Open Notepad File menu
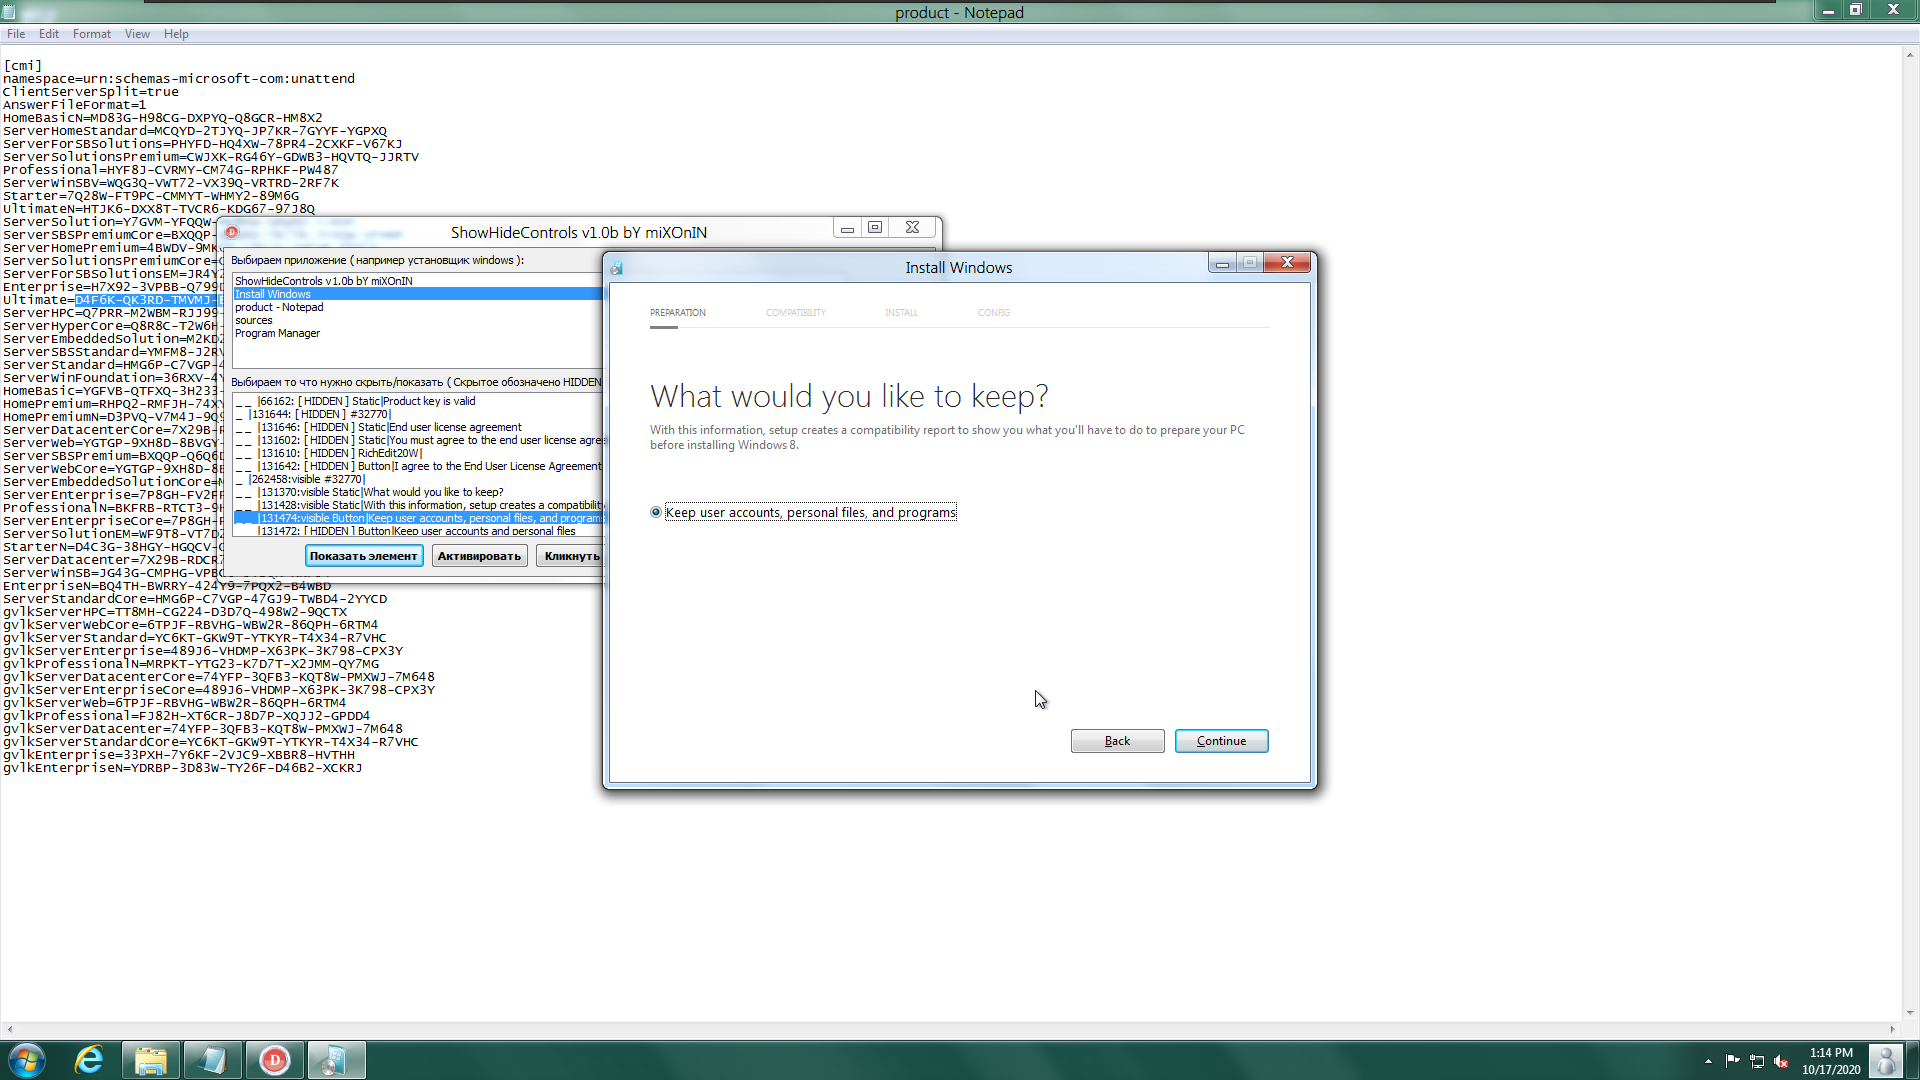The width and height of the screenshot is (1920, 1080). coord(16,34)
